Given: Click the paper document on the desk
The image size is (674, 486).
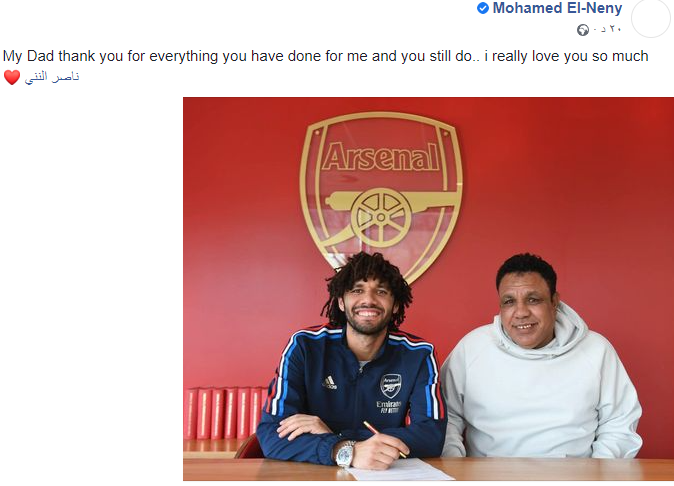Looking at the screenshot, I should pos(401,470).
